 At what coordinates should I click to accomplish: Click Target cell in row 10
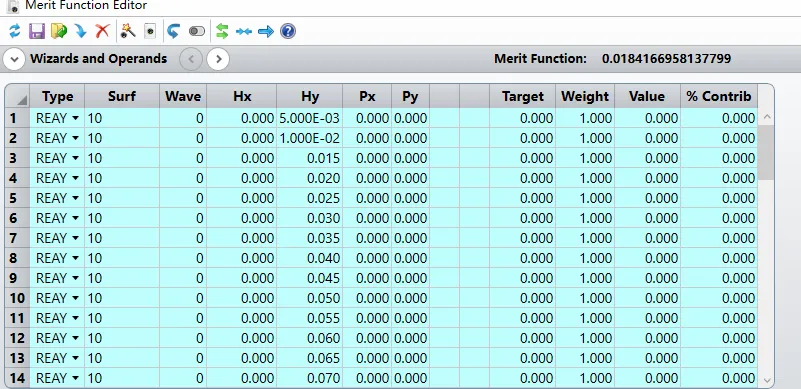(x=523, y=299)
